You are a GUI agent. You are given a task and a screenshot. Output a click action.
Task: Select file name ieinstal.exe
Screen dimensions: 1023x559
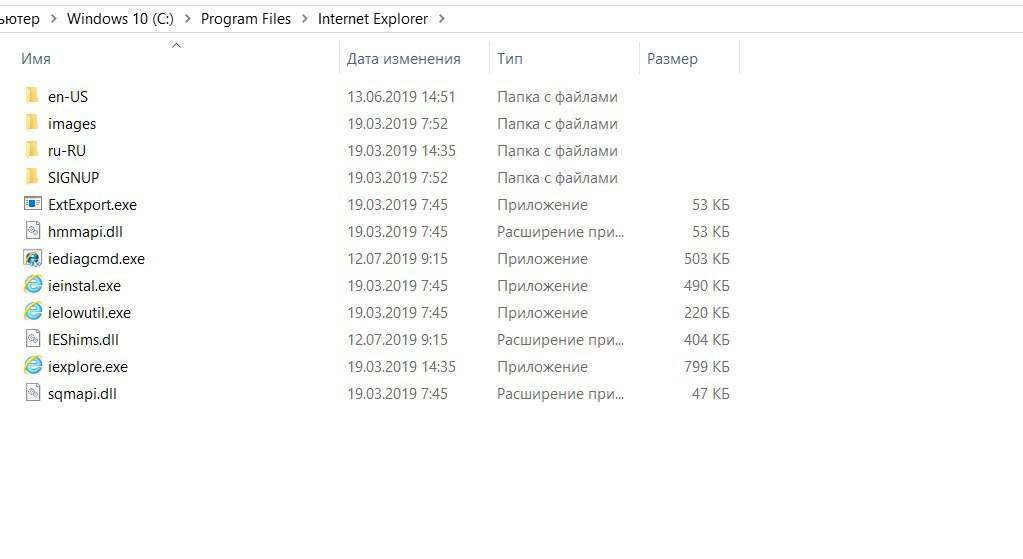pos(84,286)
